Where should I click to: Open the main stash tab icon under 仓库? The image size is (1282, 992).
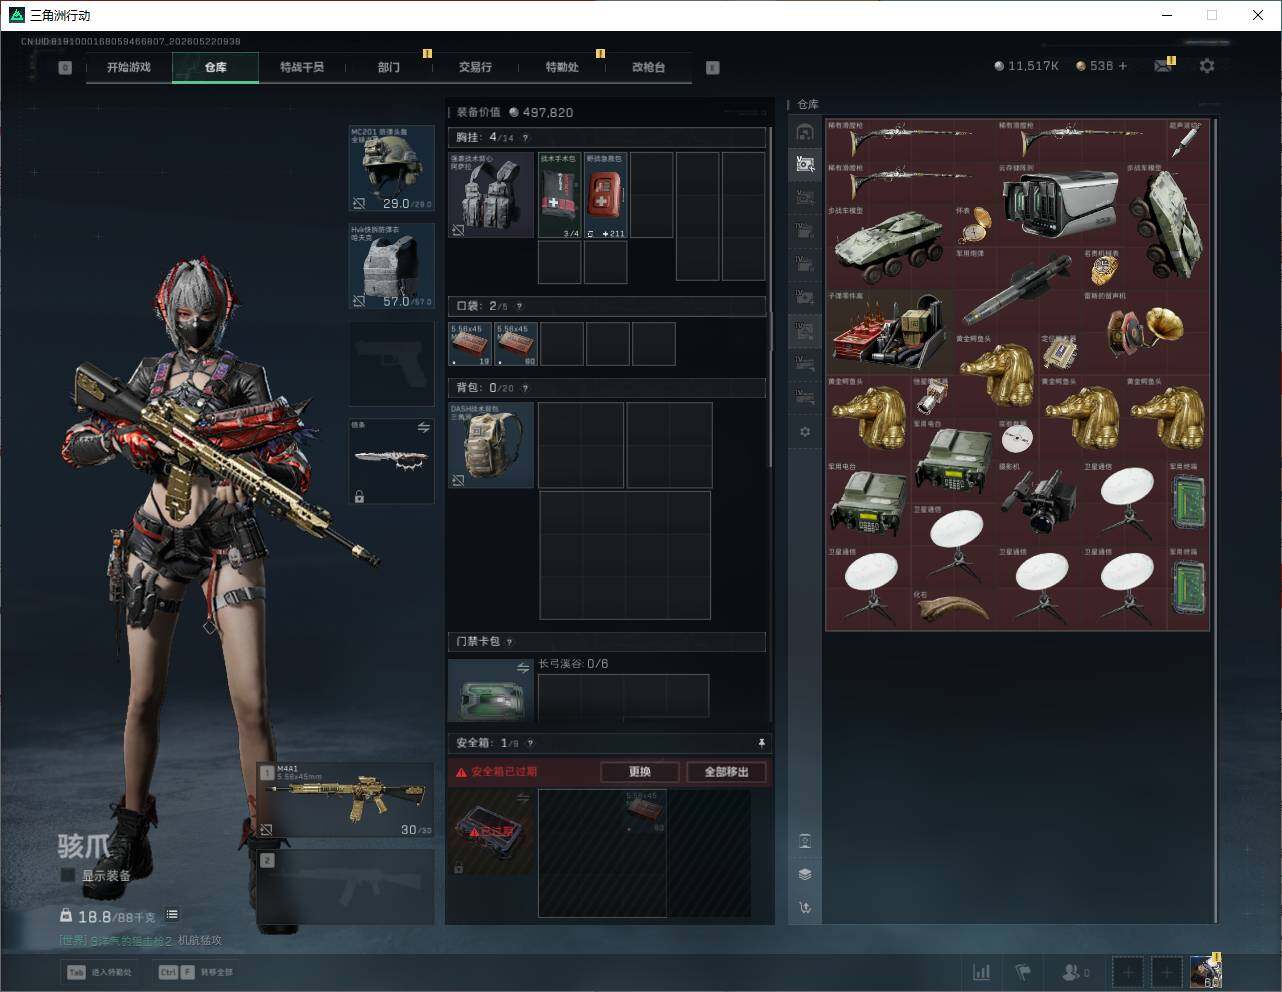pyautogui.click(x=805, y=132)
